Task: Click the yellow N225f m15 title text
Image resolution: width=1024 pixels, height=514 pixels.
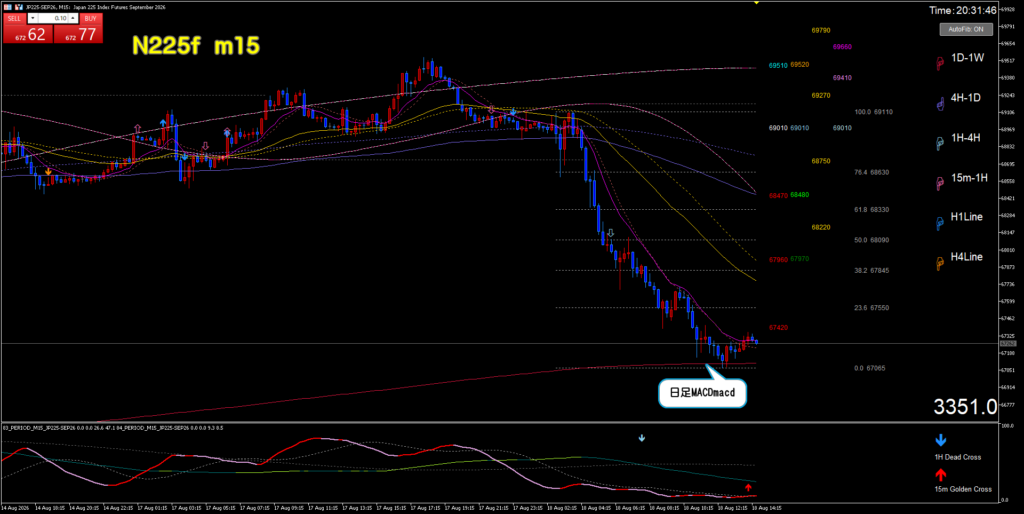Action: point(196,46)
